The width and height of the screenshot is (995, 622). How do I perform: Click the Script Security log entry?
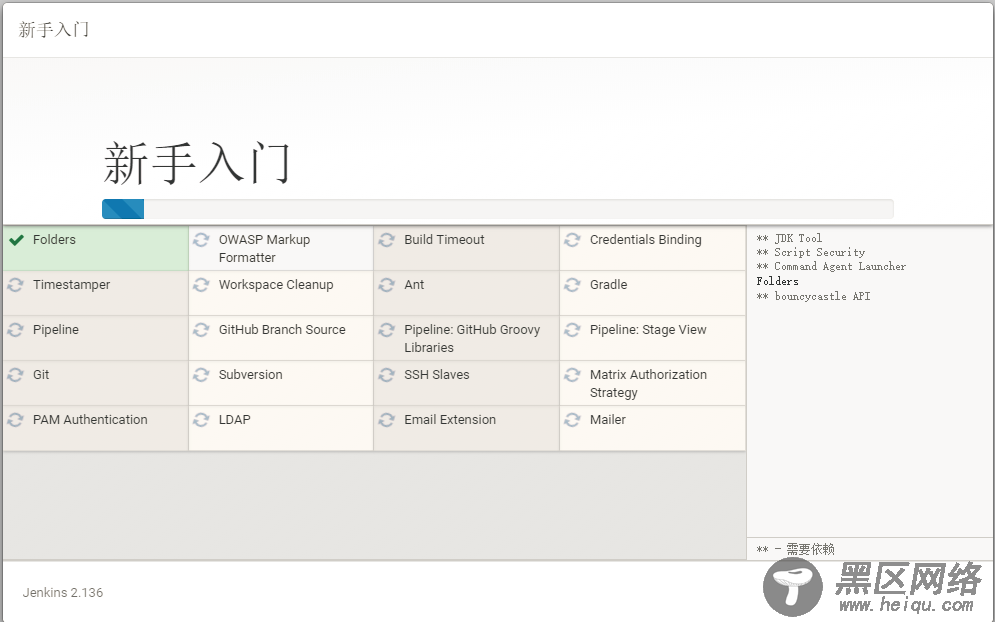coord(811,253)
